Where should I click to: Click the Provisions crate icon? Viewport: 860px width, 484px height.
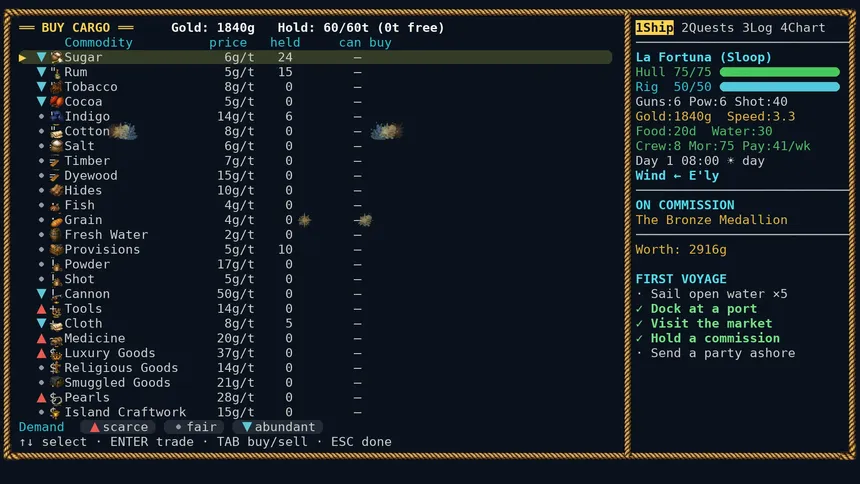coord(56,250)
